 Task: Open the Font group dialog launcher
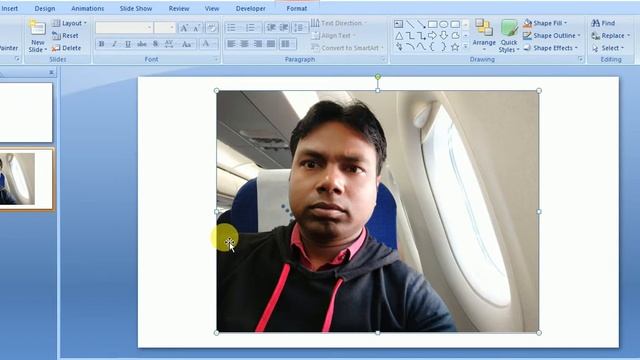tap(216, 60)
